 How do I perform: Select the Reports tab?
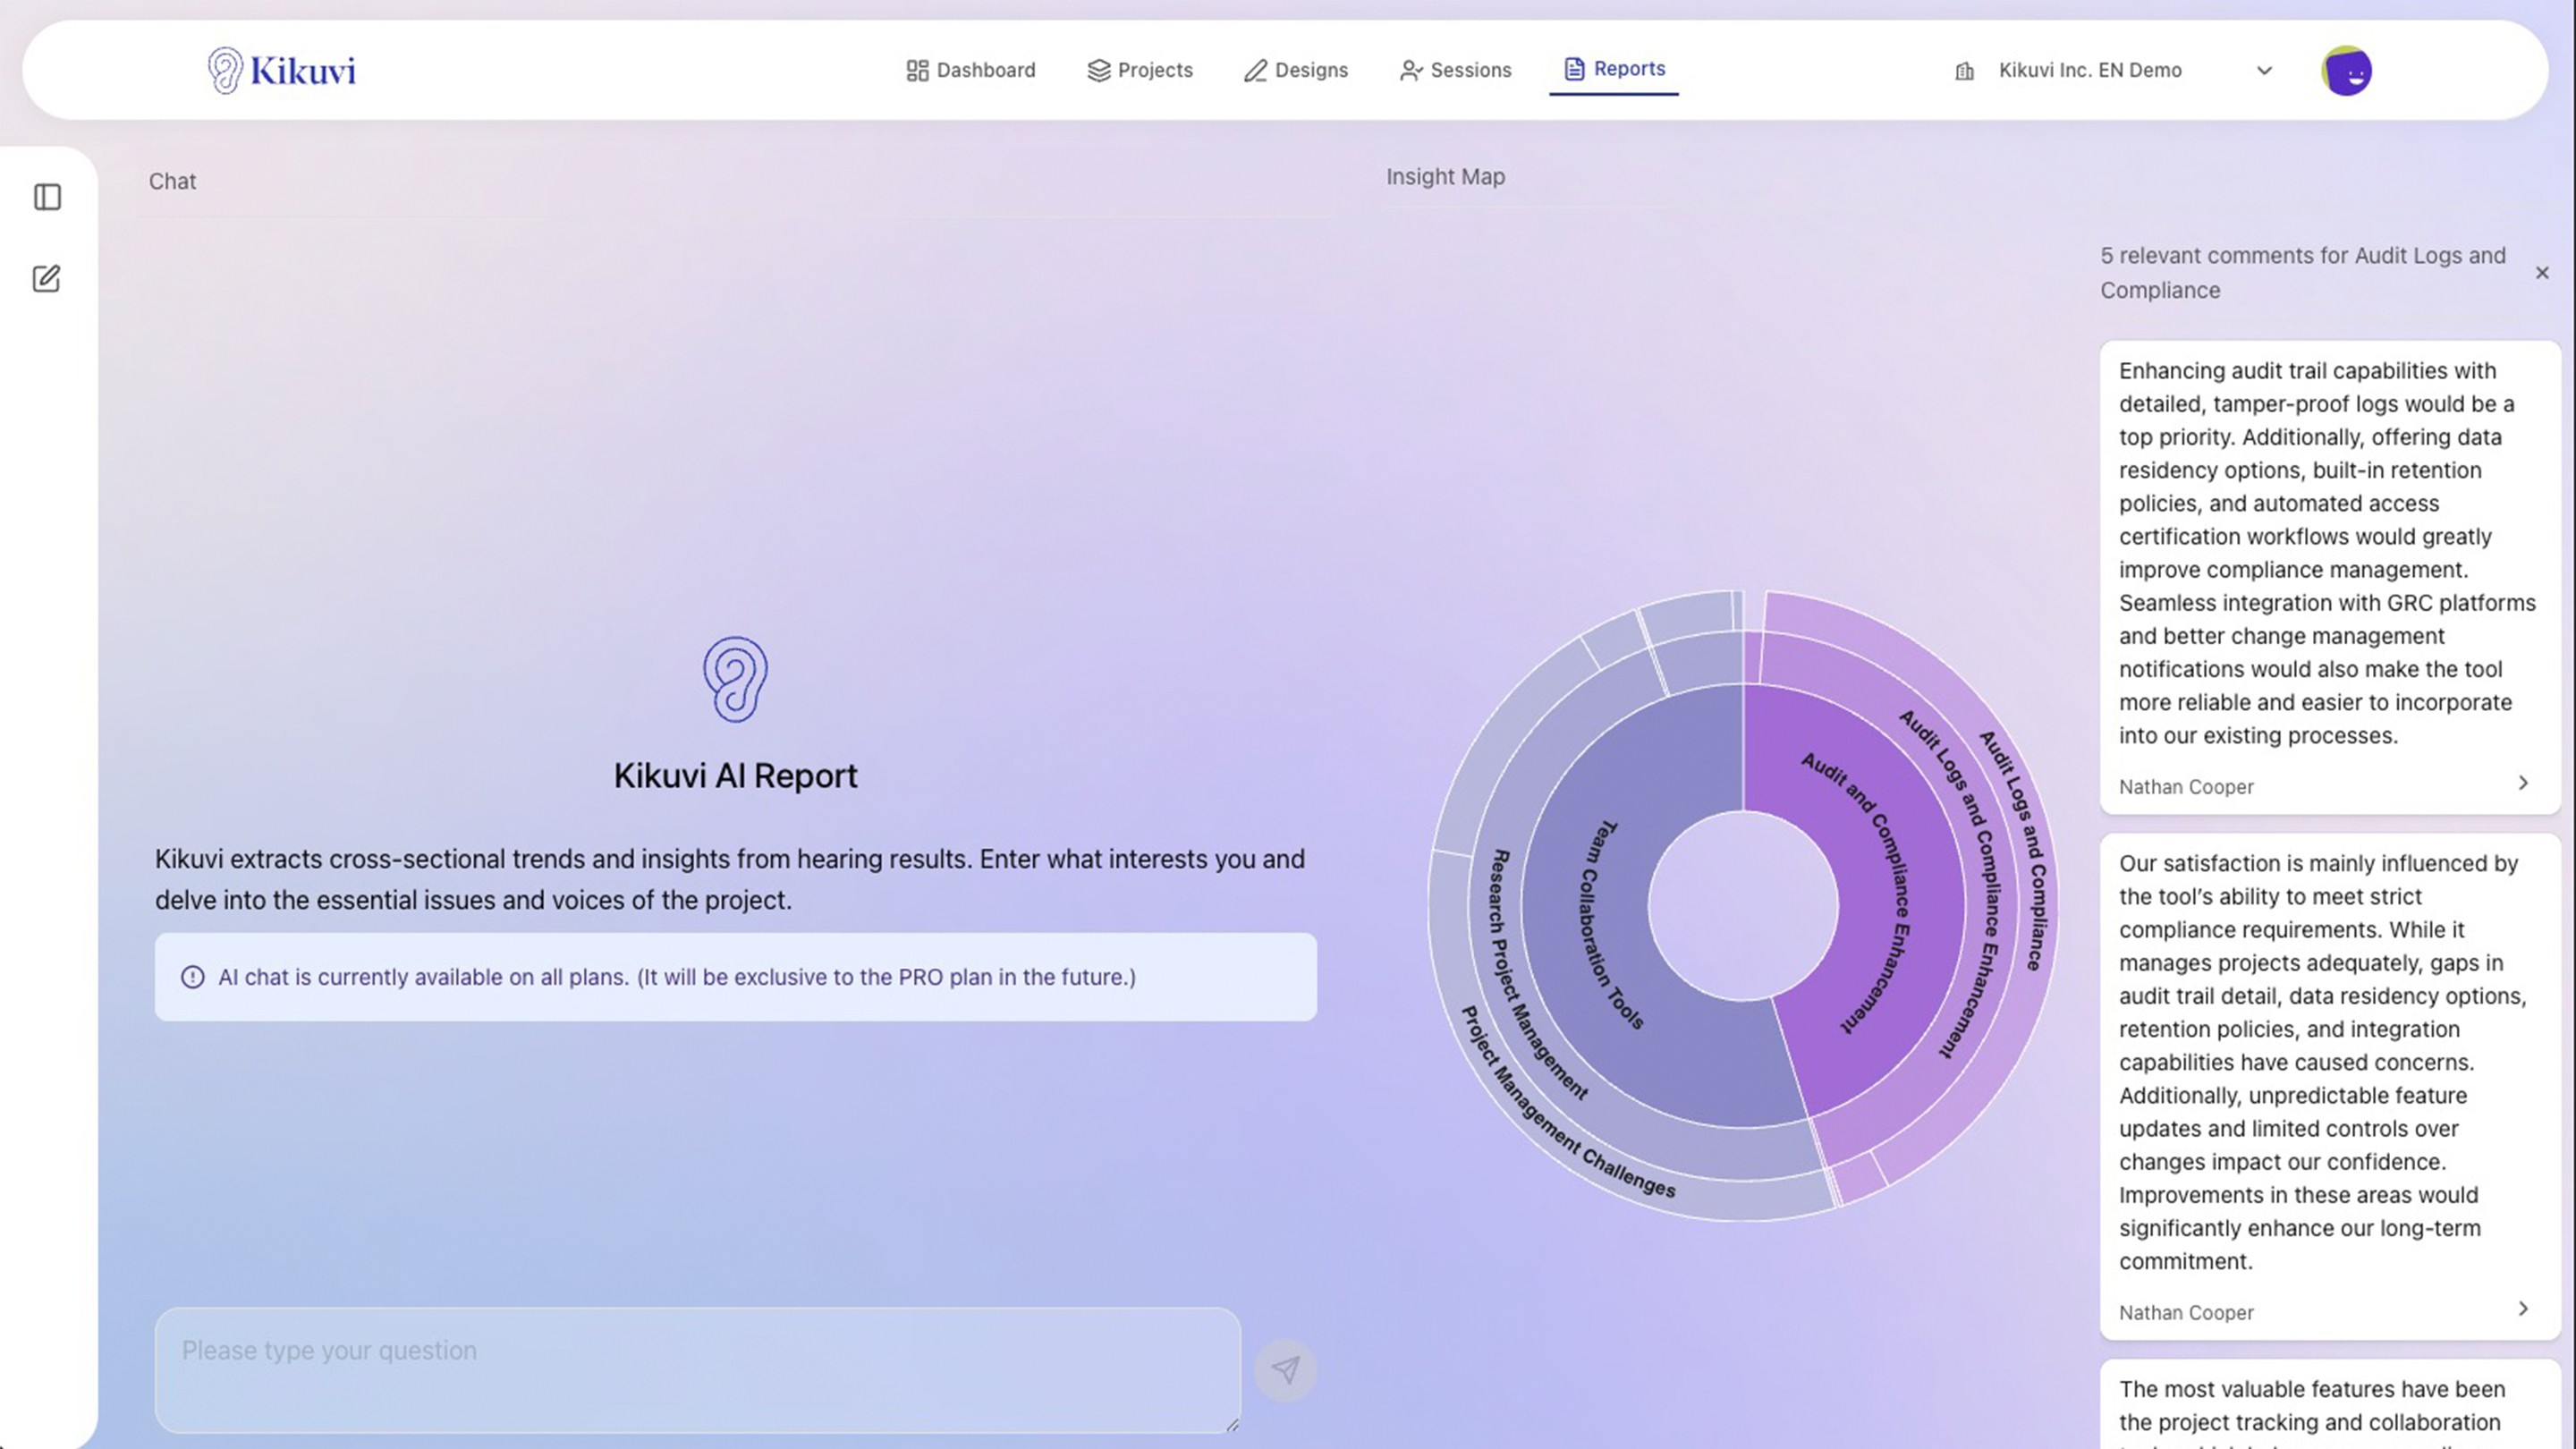pos(1614,69)
